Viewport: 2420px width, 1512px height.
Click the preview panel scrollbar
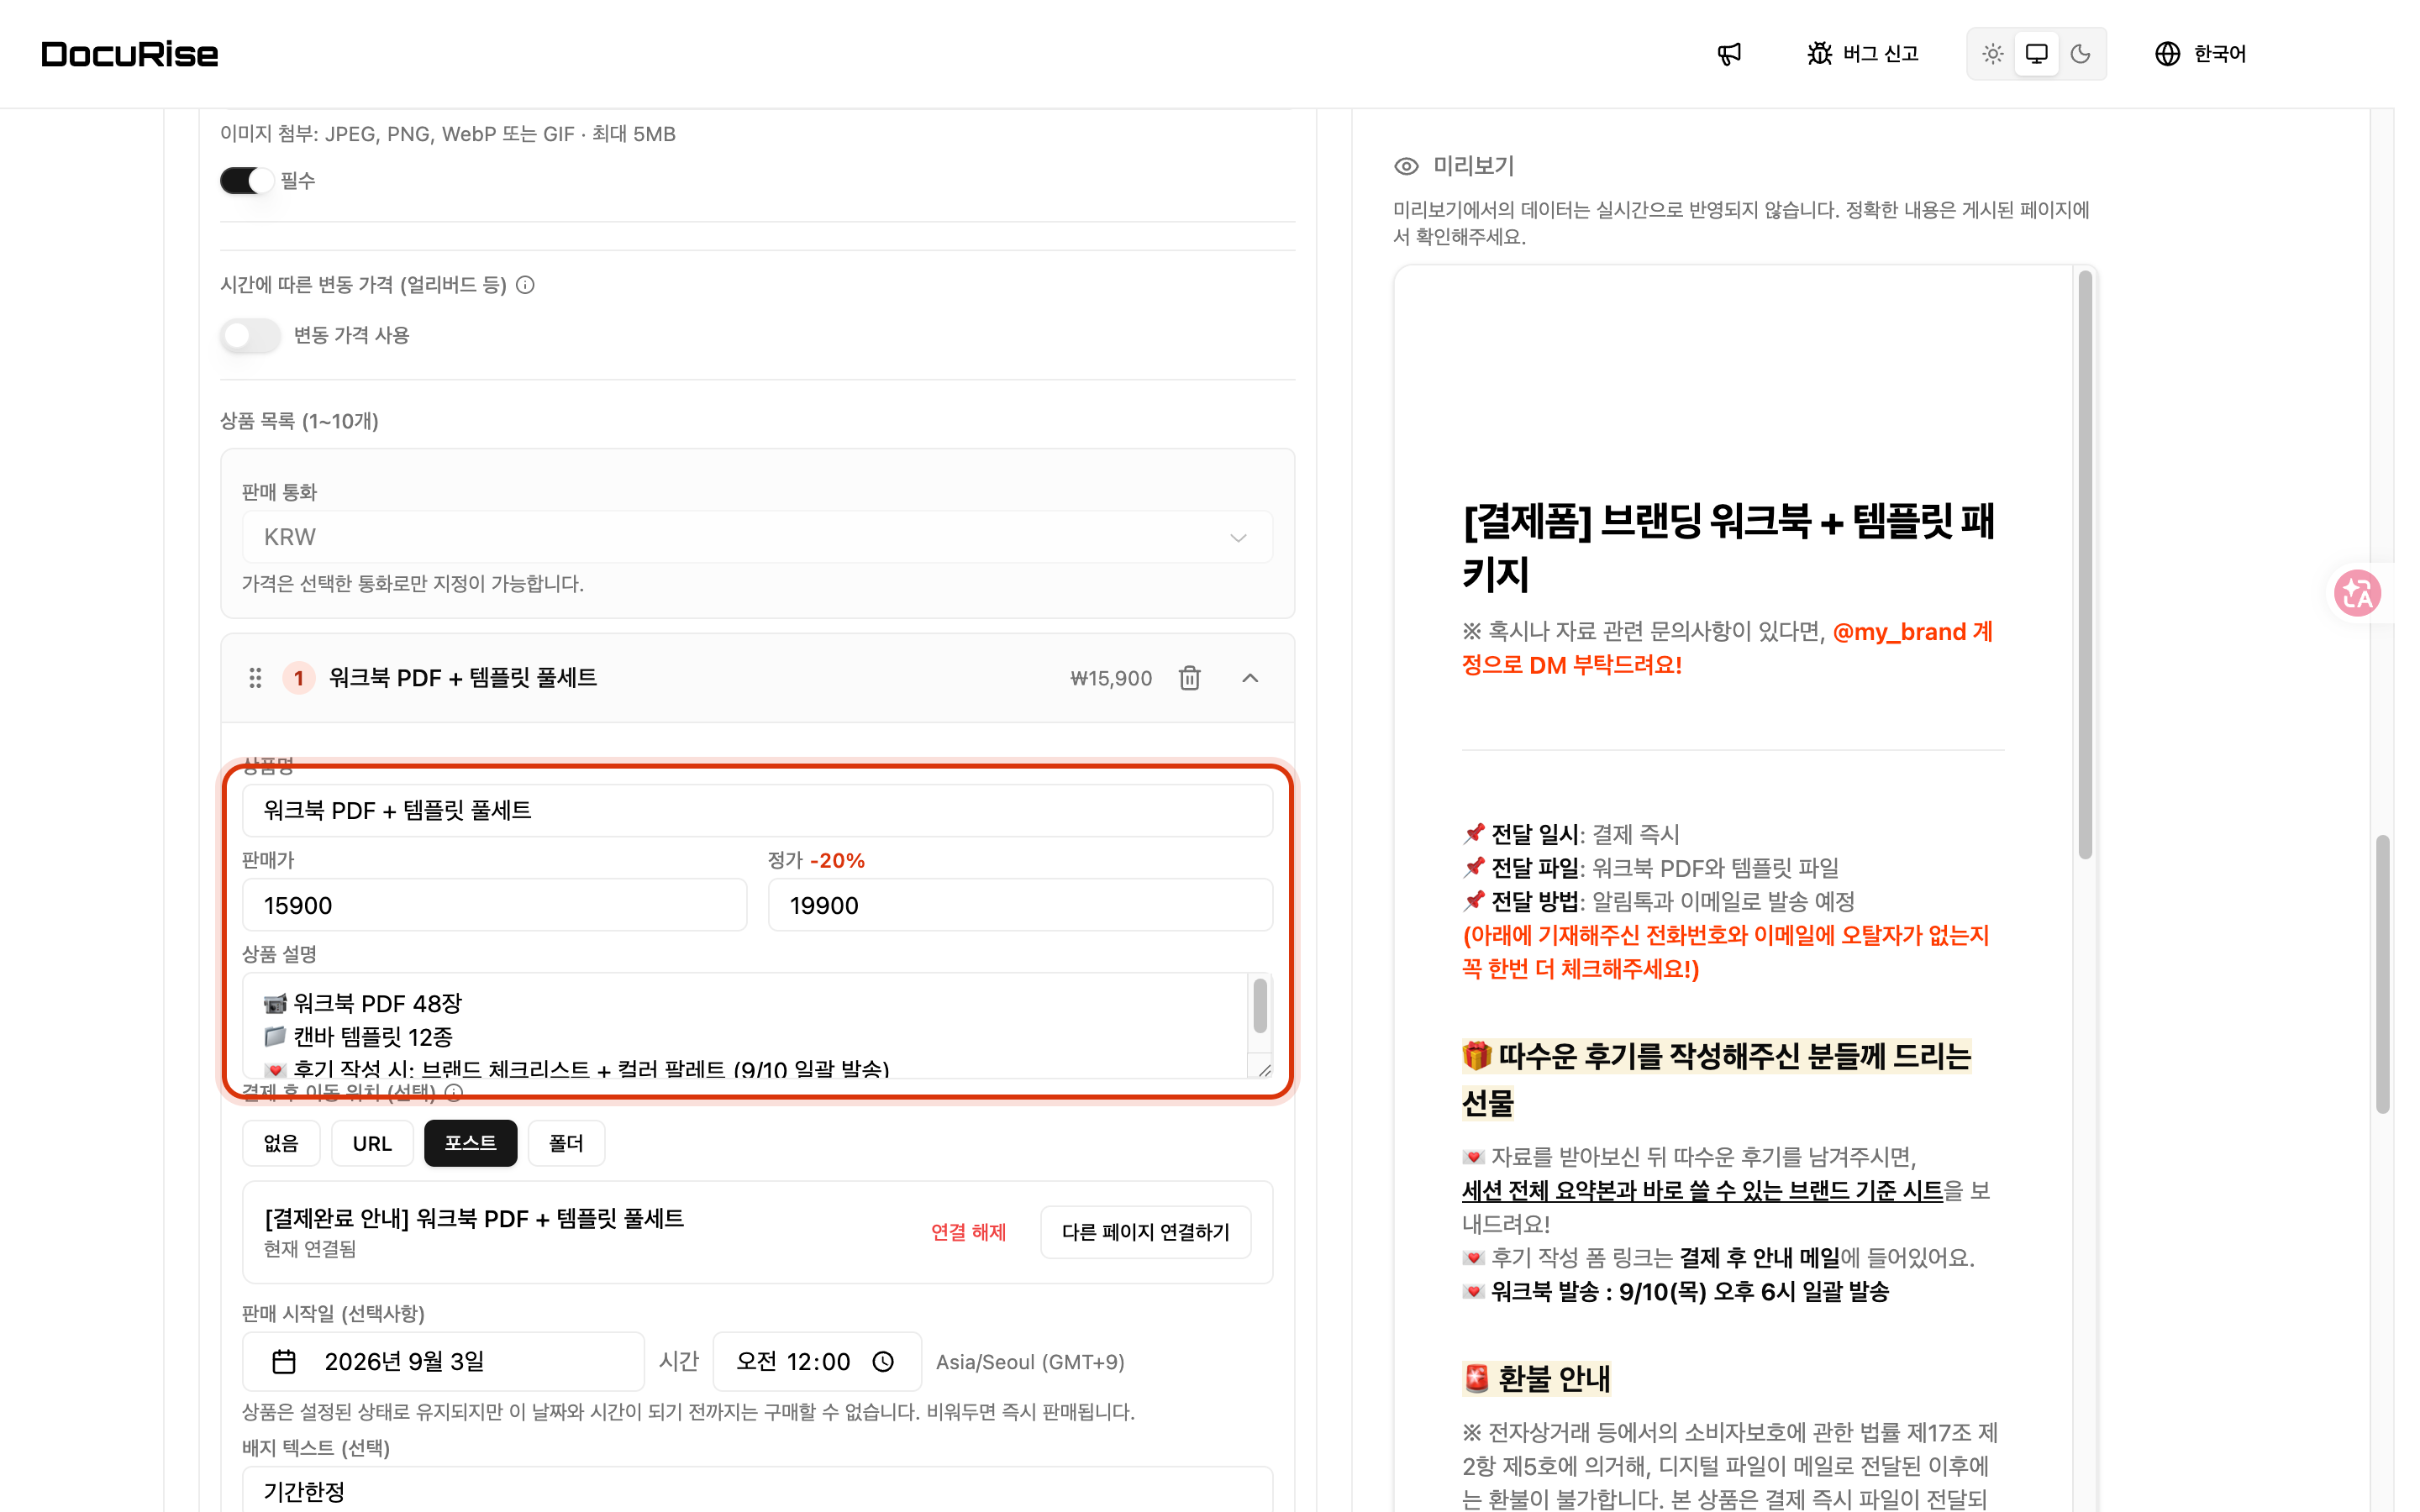tap(2085, 565)
